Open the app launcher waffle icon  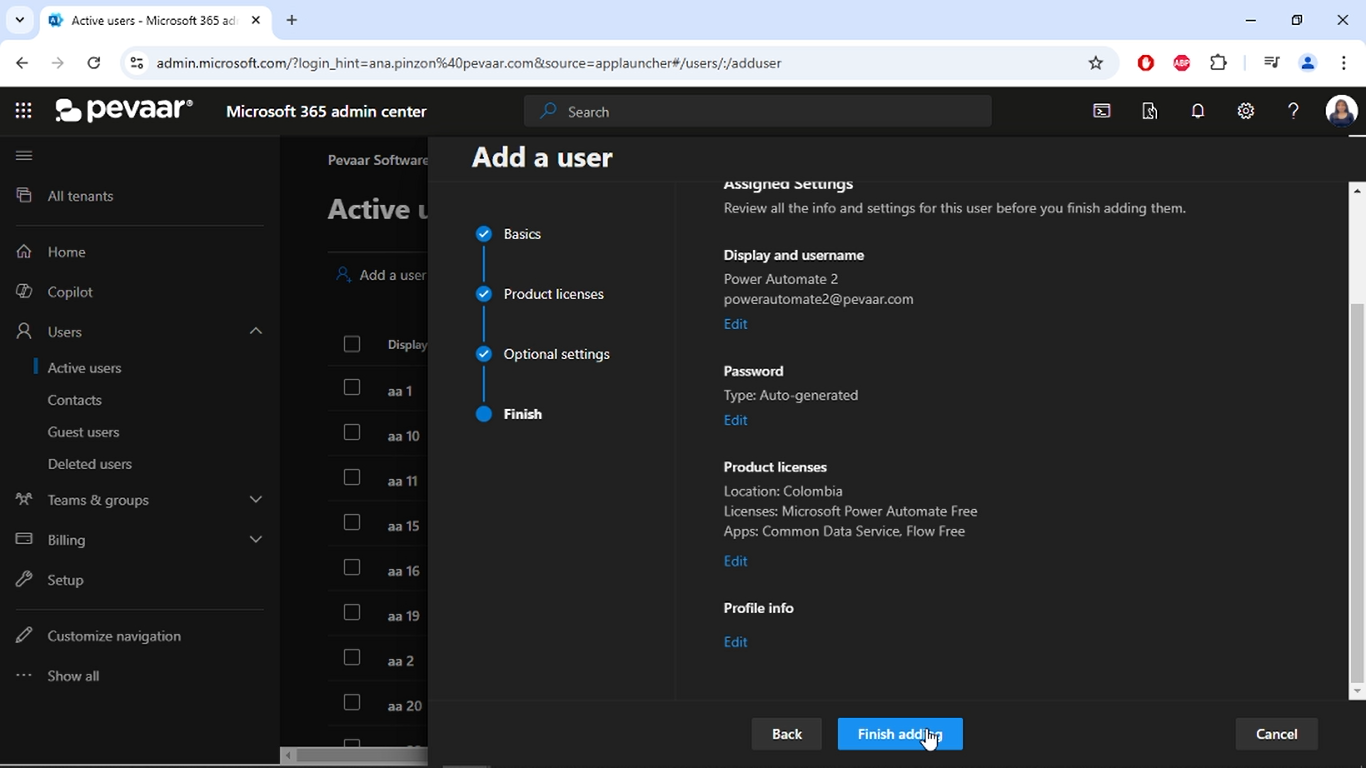click(x=23, y=111)
